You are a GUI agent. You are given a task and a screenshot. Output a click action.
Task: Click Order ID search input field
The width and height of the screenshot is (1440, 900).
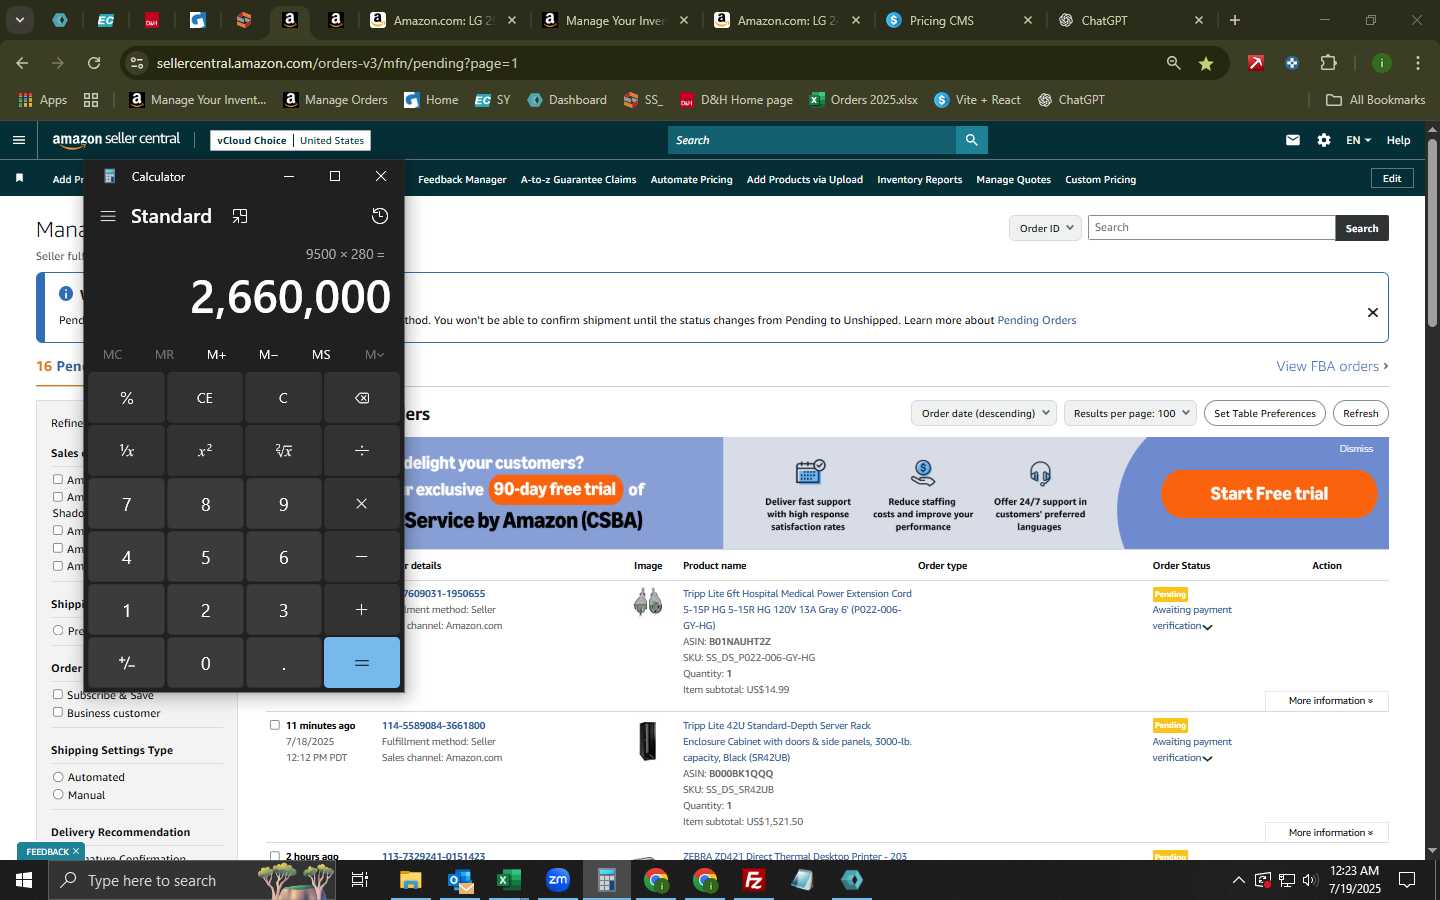[1211, 228]
